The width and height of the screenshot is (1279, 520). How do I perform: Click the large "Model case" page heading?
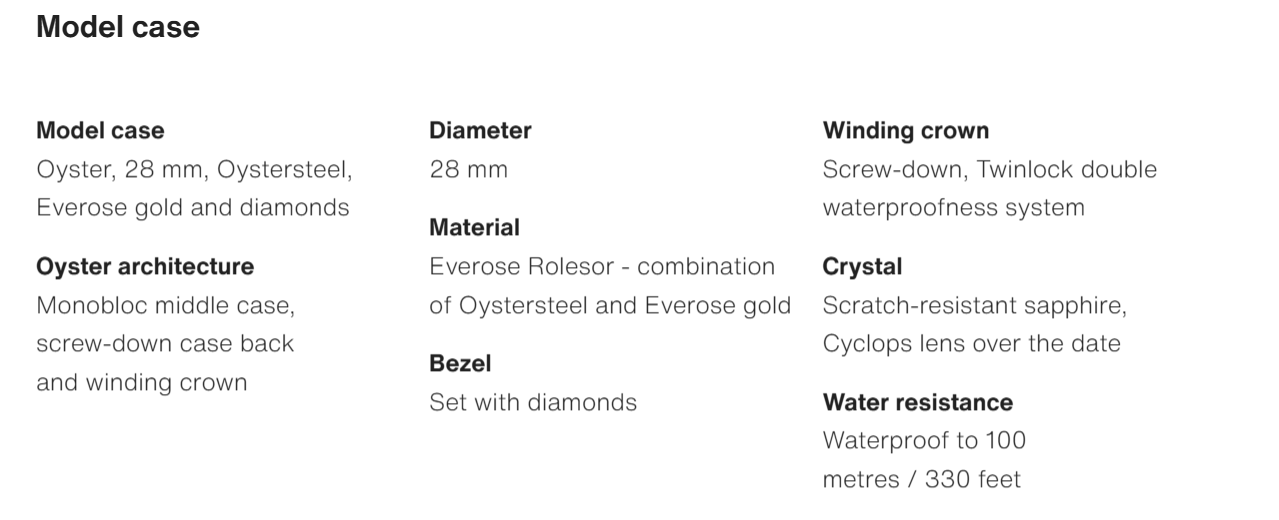118,27
